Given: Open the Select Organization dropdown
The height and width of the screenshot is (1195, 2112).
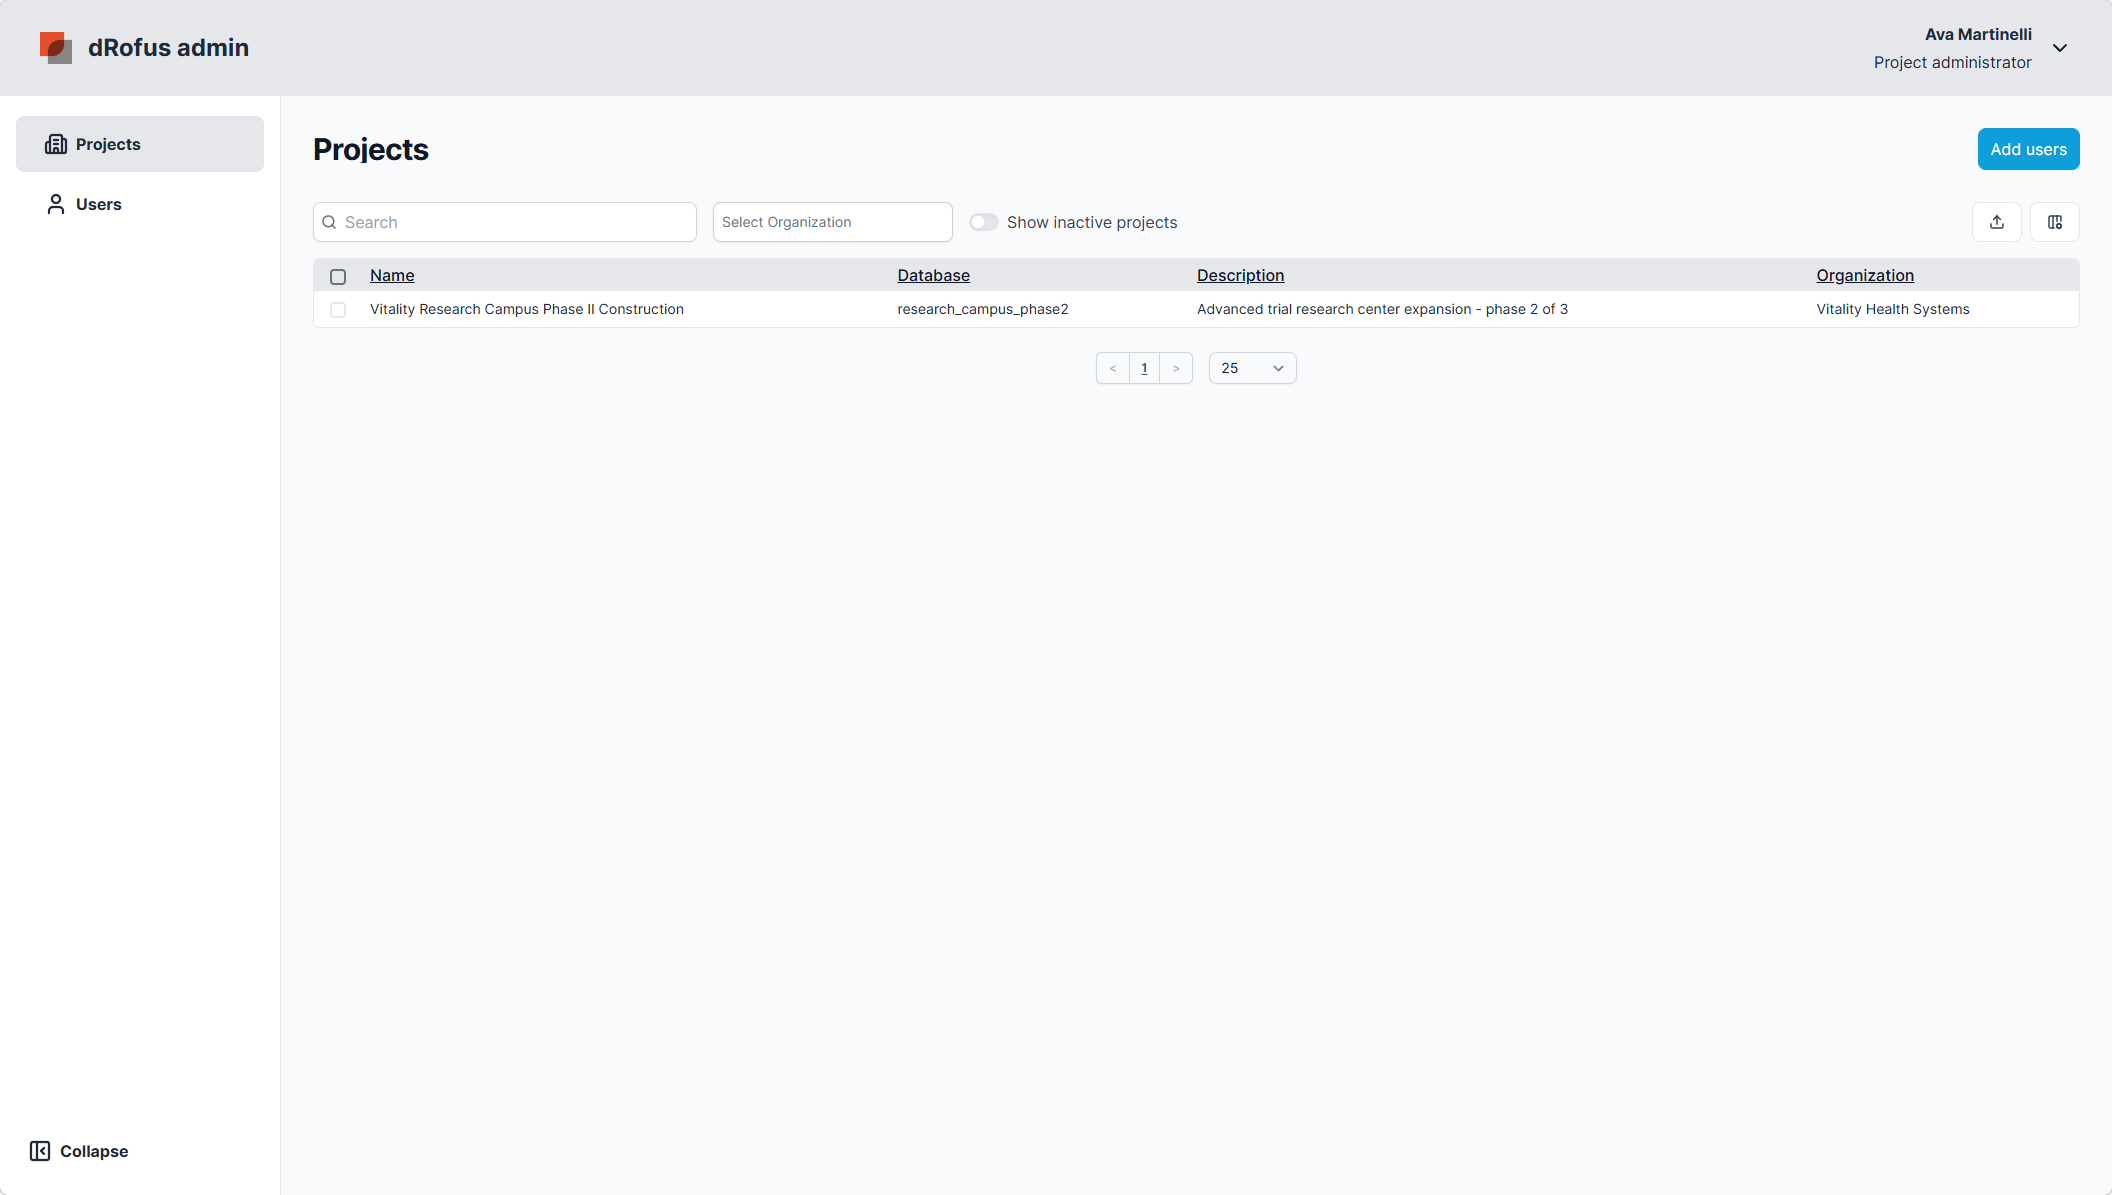Looking at the screenshot, I should point(832,222).
